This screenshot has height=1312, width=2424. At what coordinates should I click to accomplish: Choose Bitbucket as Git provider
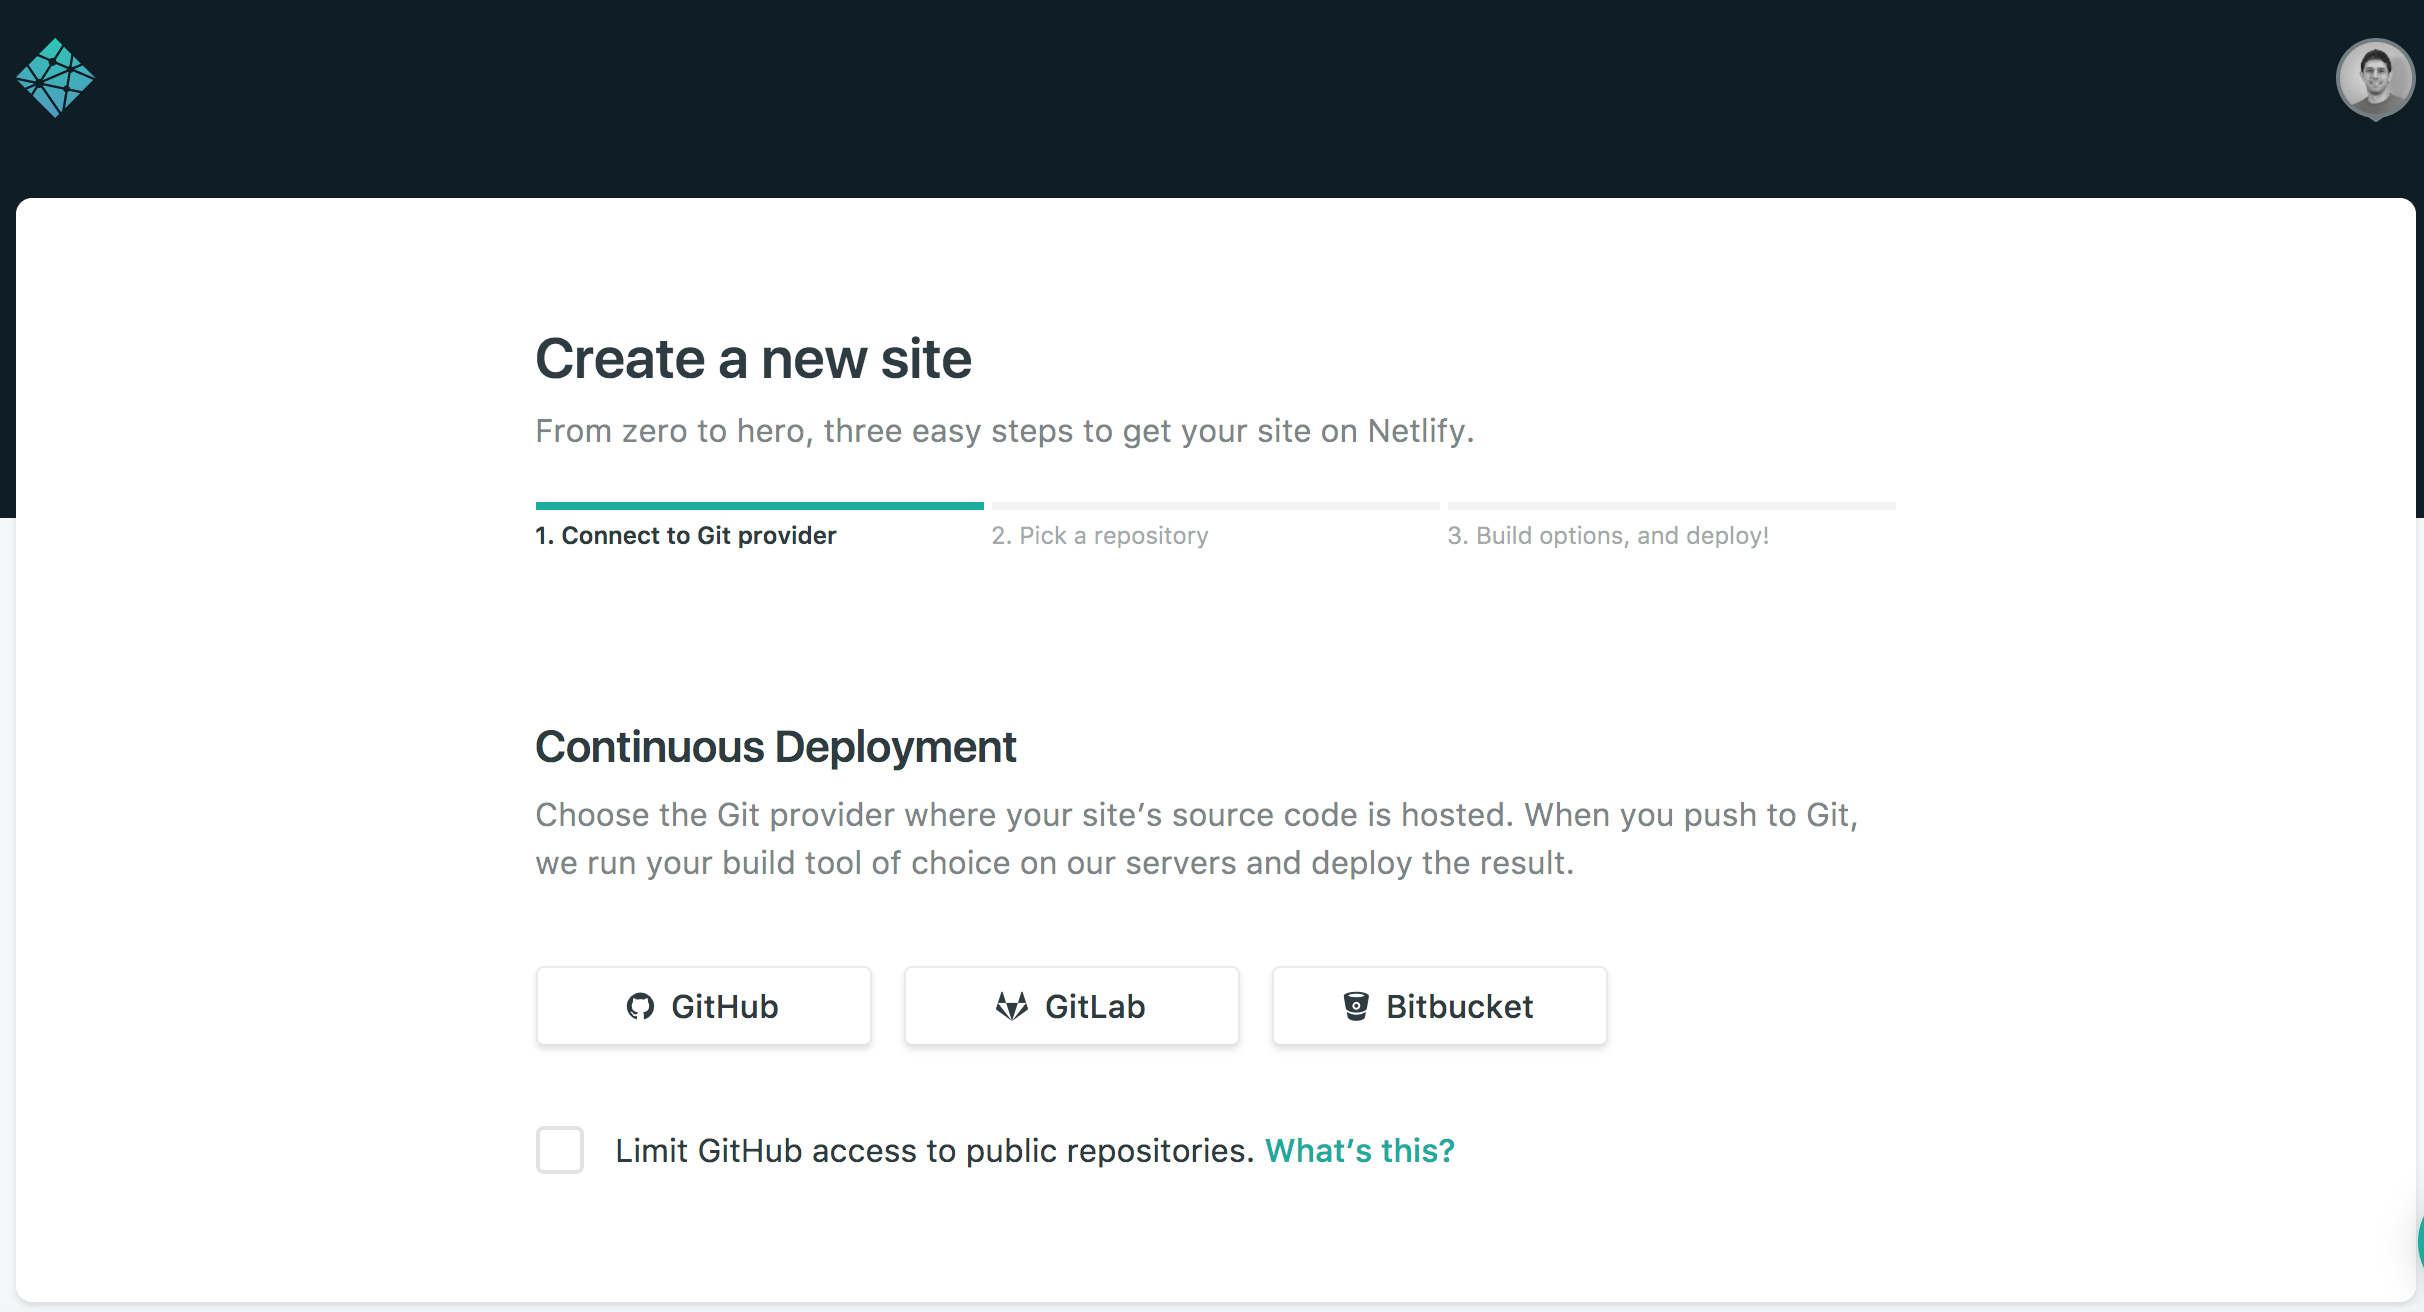(1459, 1006)
